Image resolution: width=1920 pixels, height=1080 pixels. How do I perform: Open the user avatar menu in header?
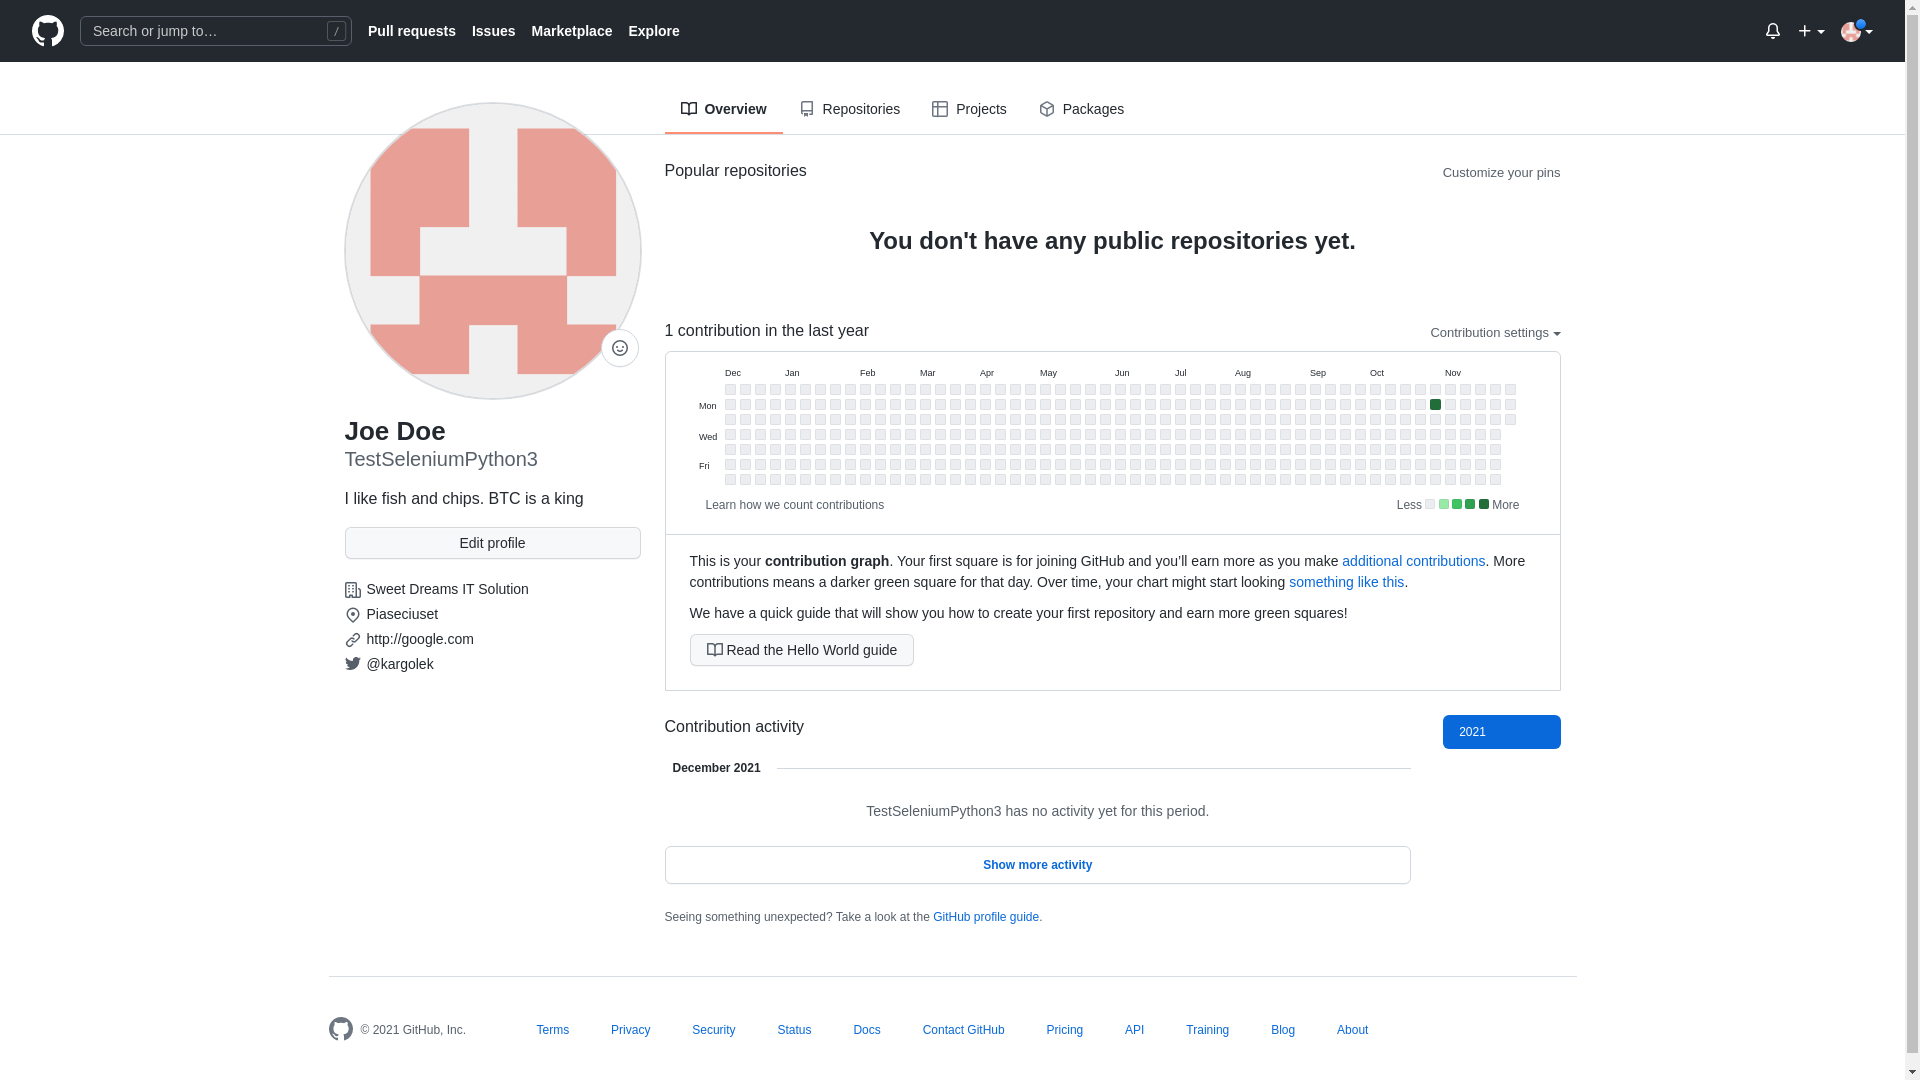(1856, 31)
